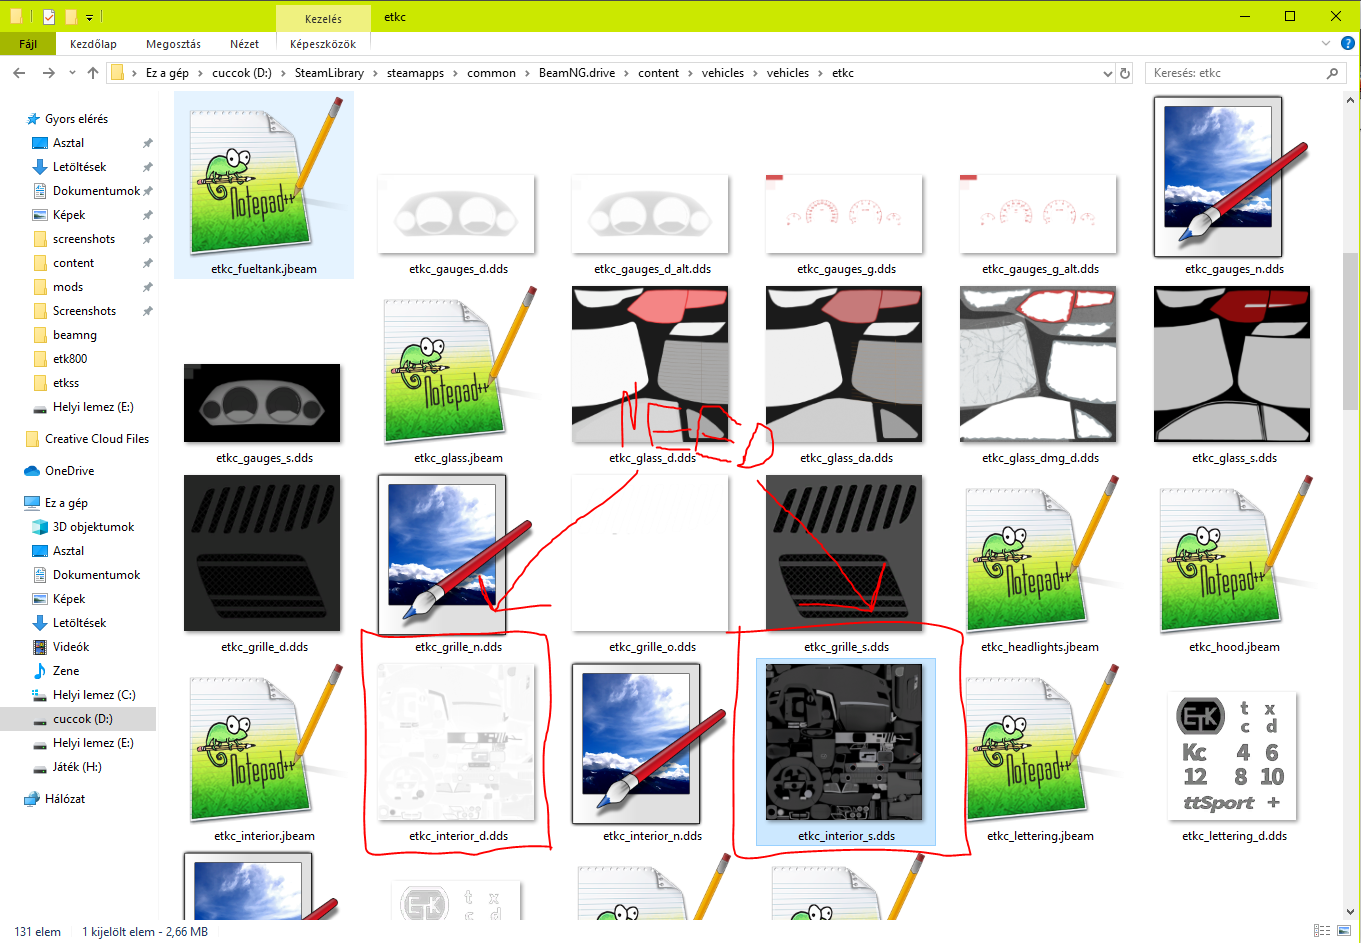Open Videók folder in sidebar

(71, 647)
